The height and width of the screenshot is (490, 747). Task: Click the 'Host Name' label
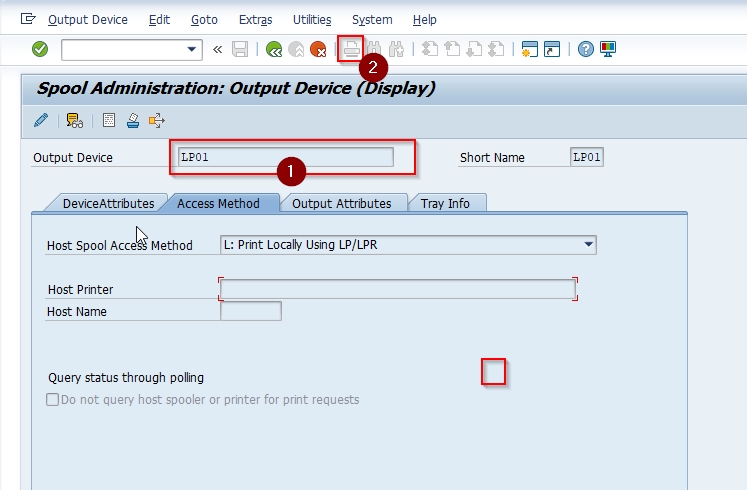77,311
